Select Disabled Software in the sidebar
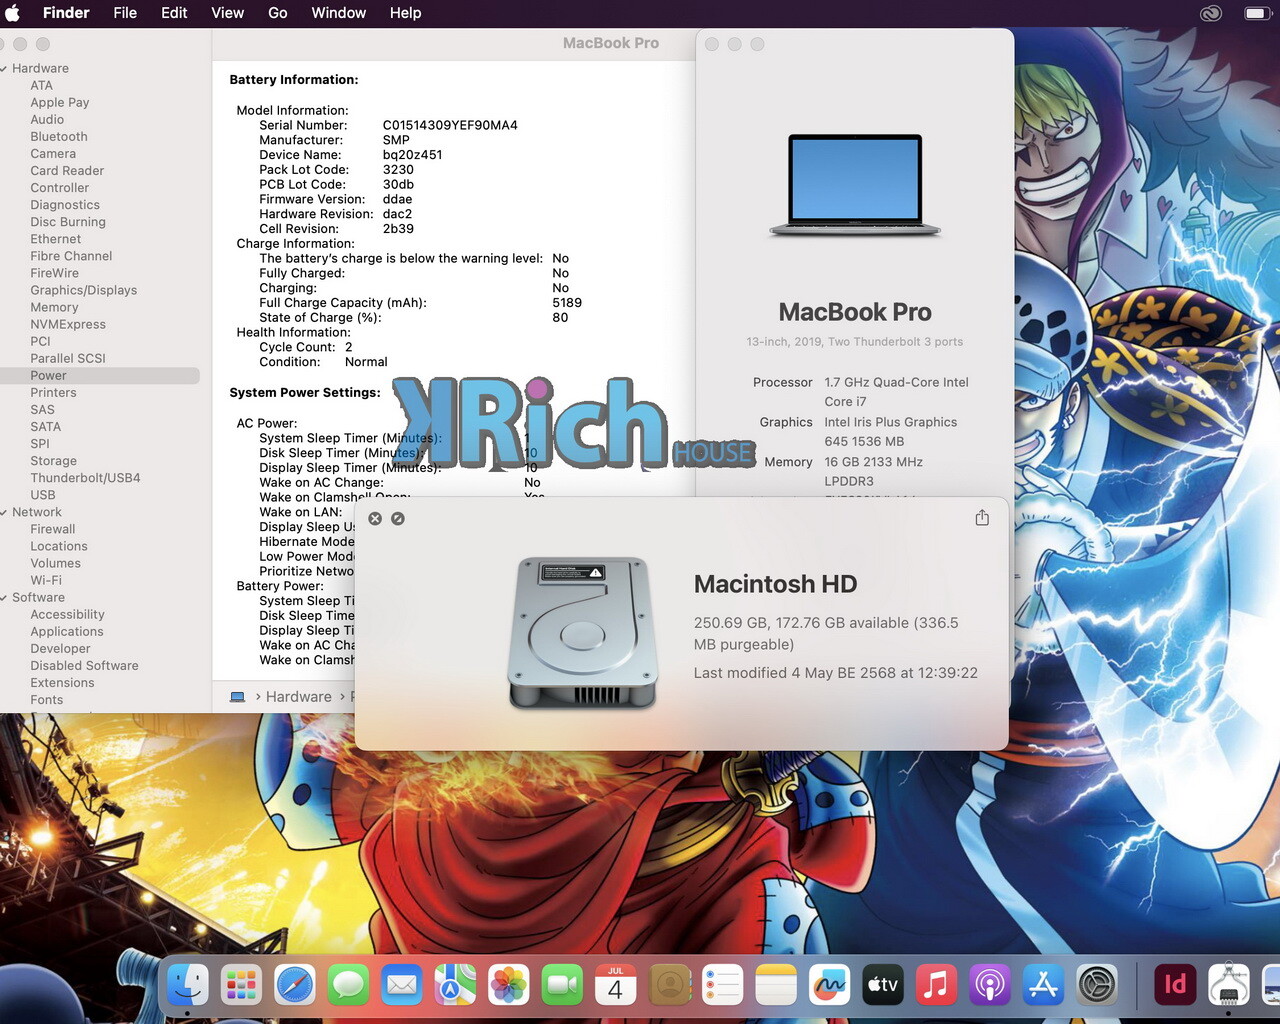 (85, 666)
